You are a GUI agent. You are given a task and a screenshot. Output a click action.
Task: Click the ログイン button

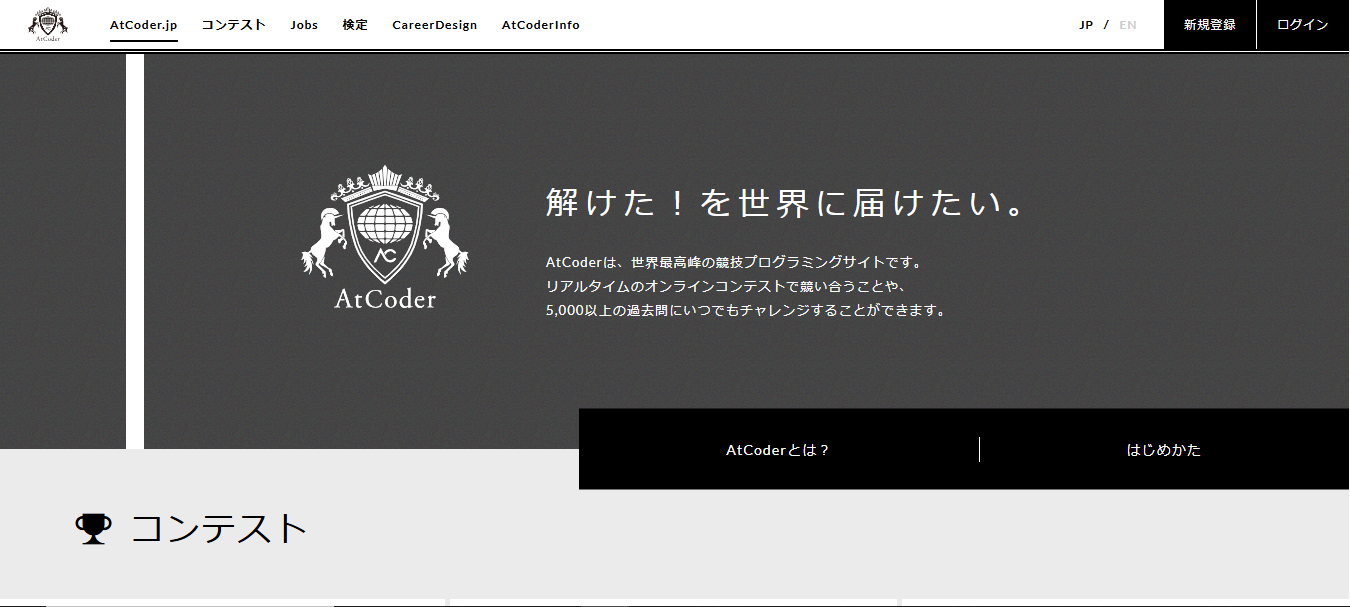point(1303,25)
